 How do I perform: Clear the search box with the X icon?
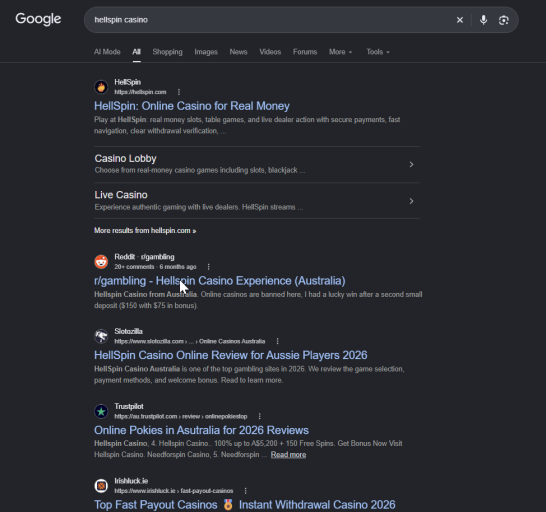click(x=460, y=20)
